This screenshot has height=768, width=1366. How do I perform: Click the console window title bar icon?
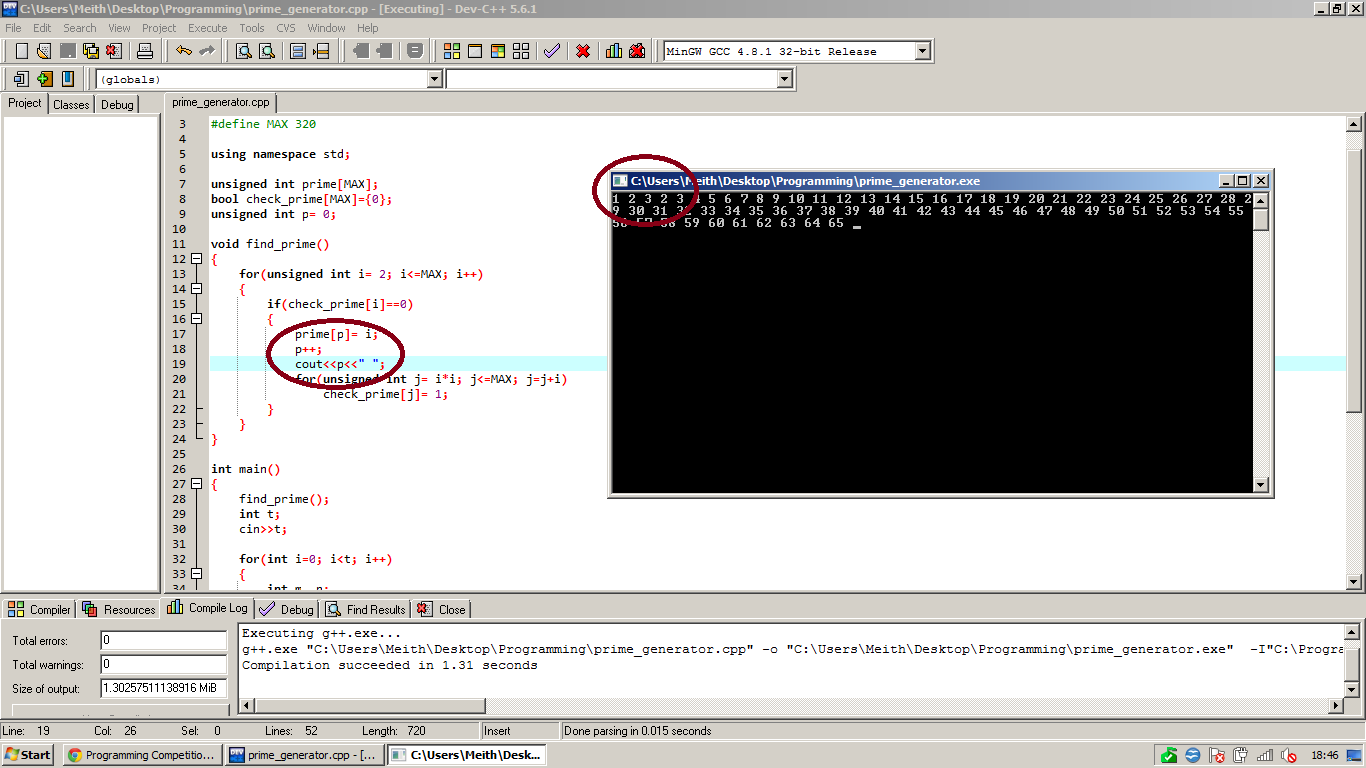click(620, 181)
